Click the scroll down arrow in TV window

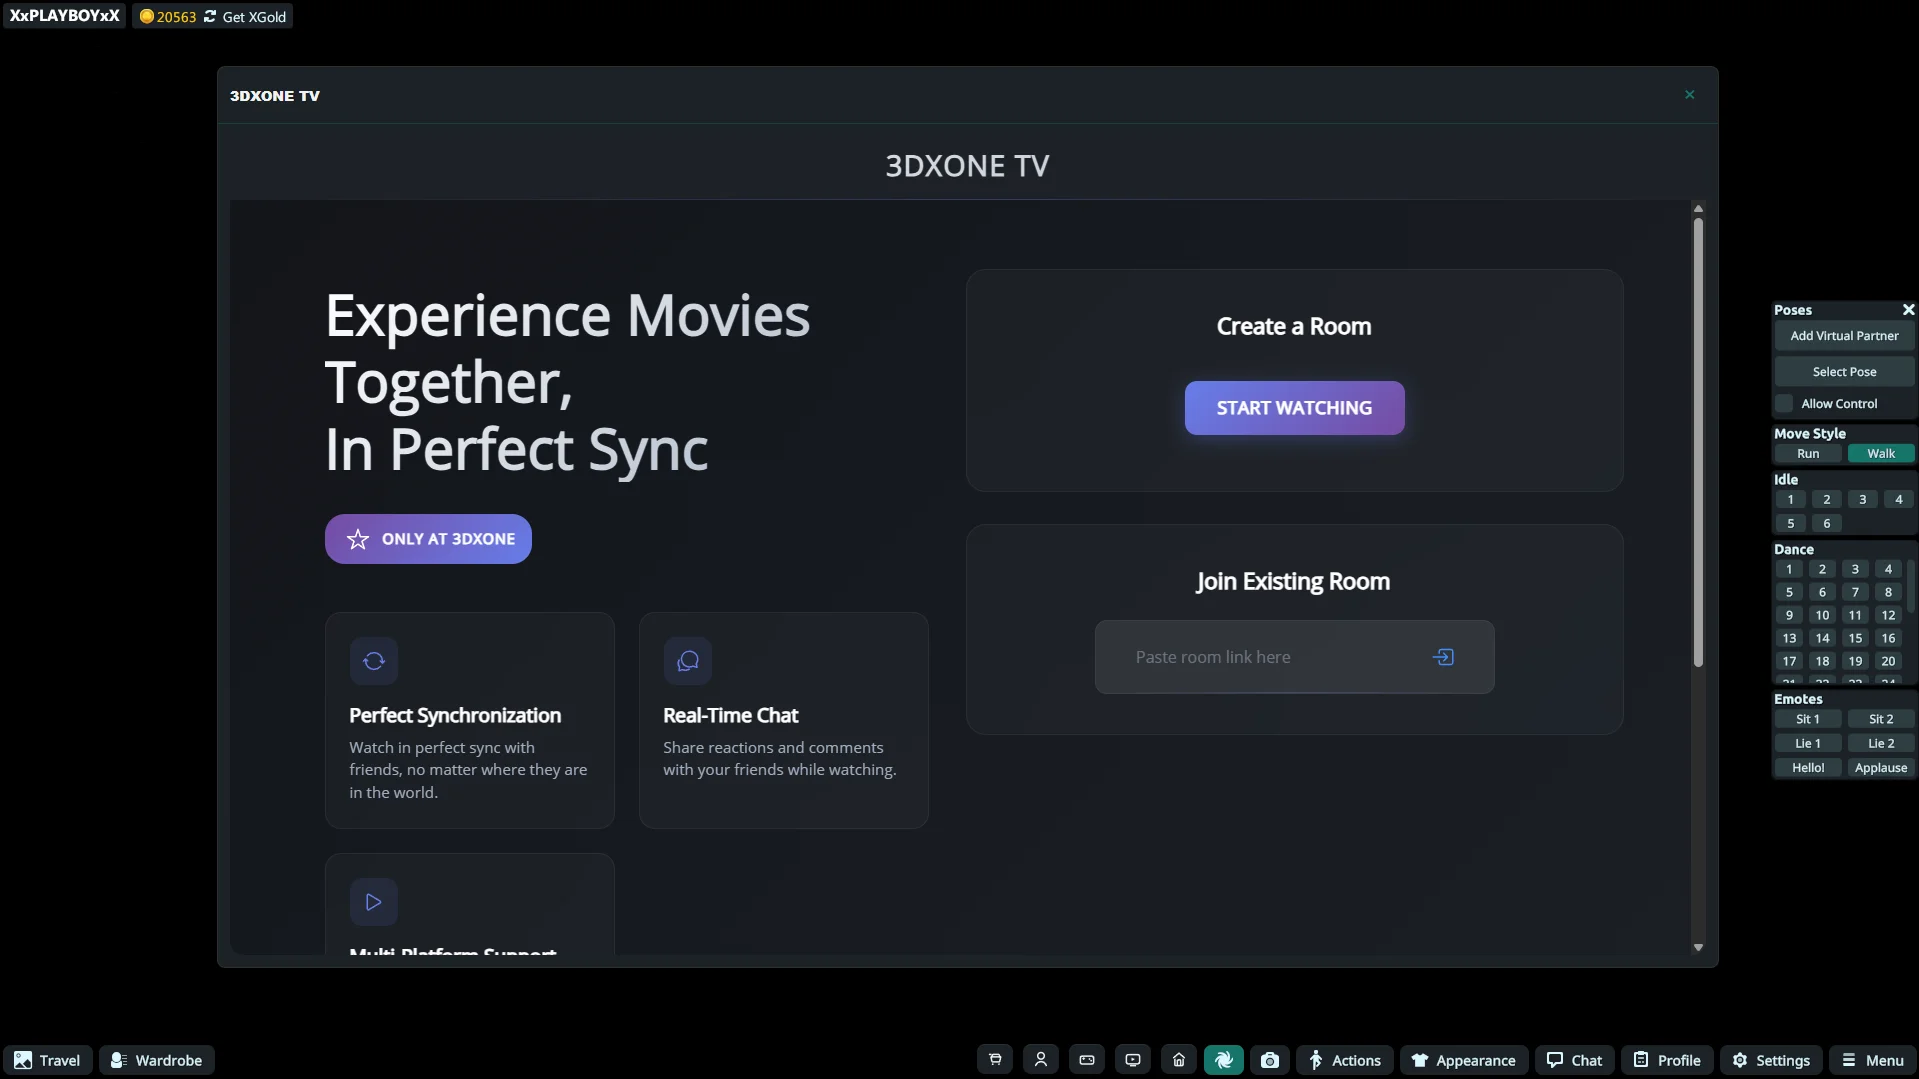(x=1698, y=948)
